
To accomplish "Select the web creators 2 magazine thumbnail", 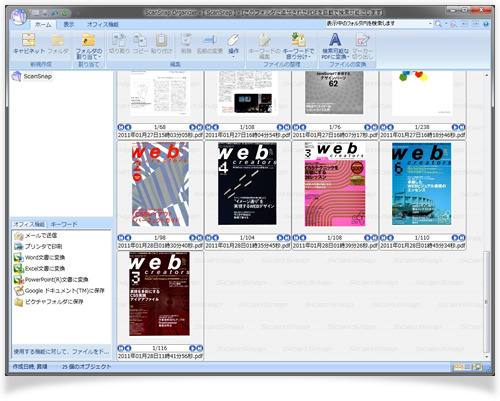I will 160,184.
